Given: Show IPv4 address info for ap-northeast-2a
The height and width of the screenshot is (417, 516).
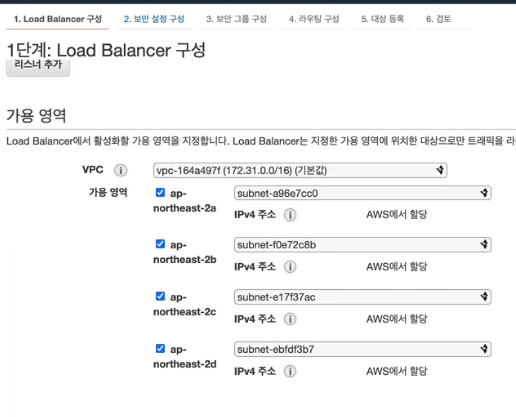Looking at the screenshot, I should point(290,215).
